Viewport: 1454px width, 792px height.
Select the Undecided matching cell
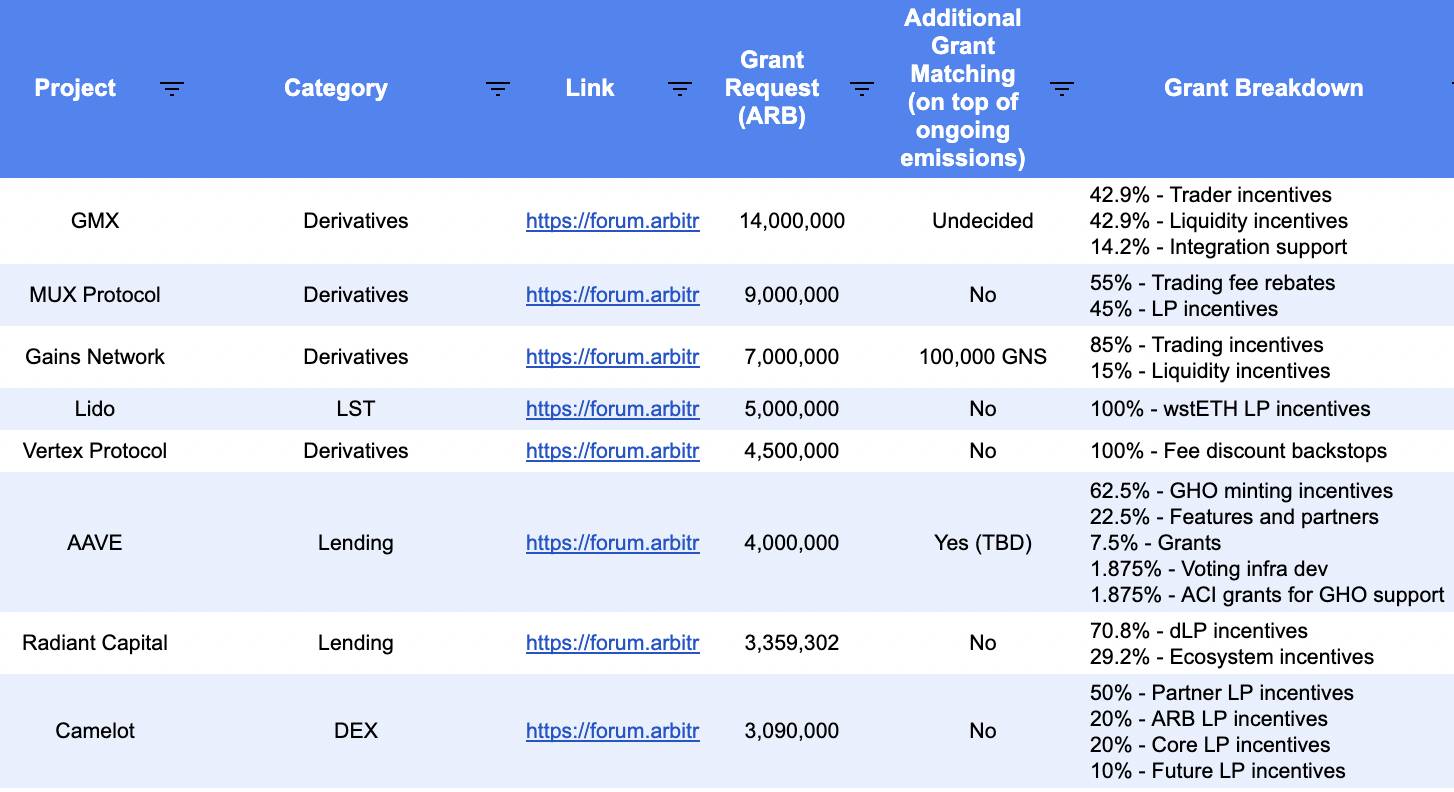(983, 221)
